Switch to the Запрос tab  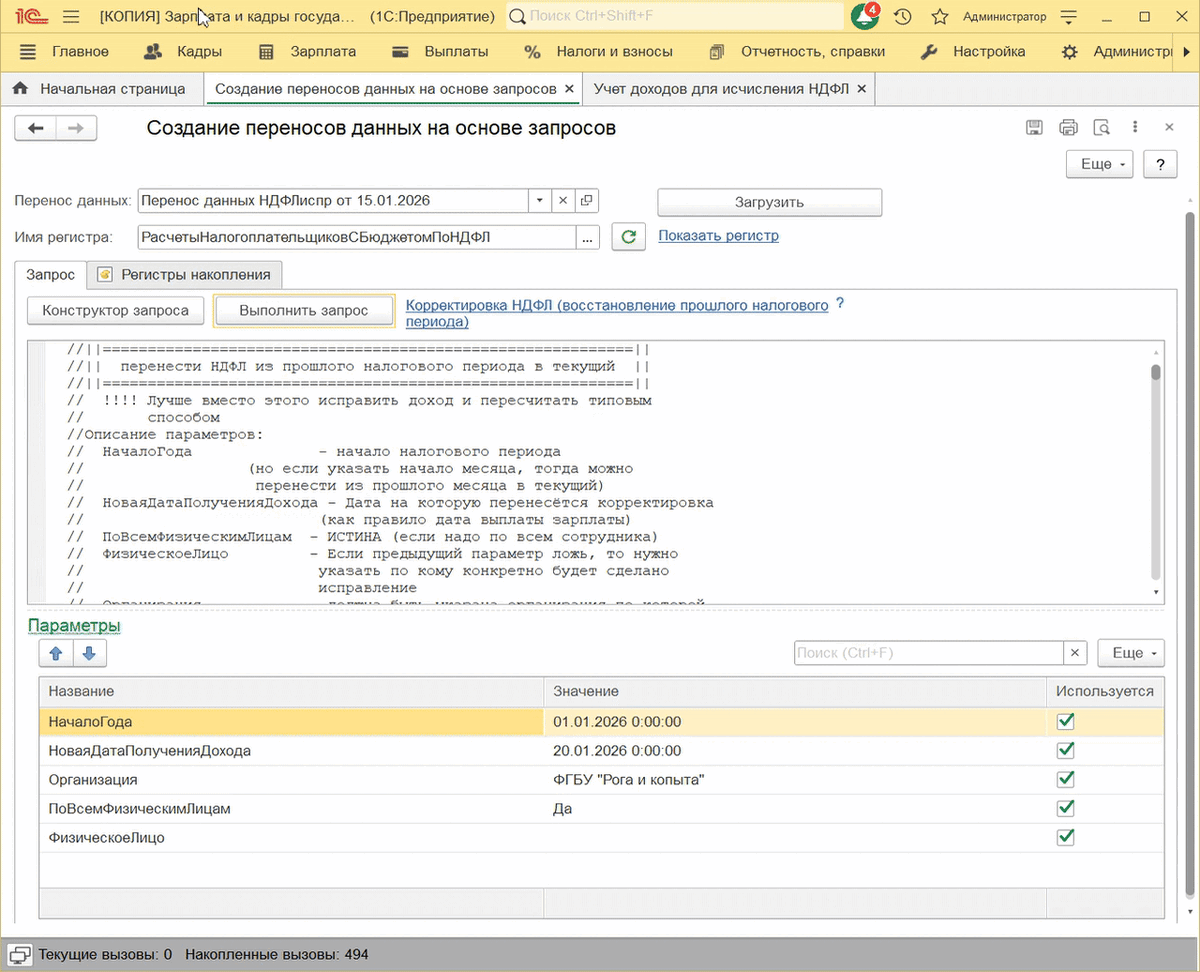pos(51,274)
